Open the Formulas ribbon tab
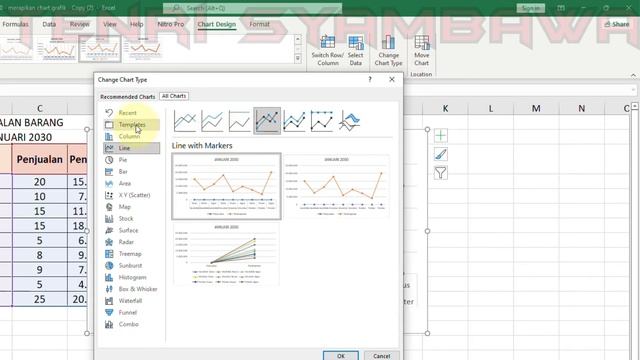 tap(15, 24)
